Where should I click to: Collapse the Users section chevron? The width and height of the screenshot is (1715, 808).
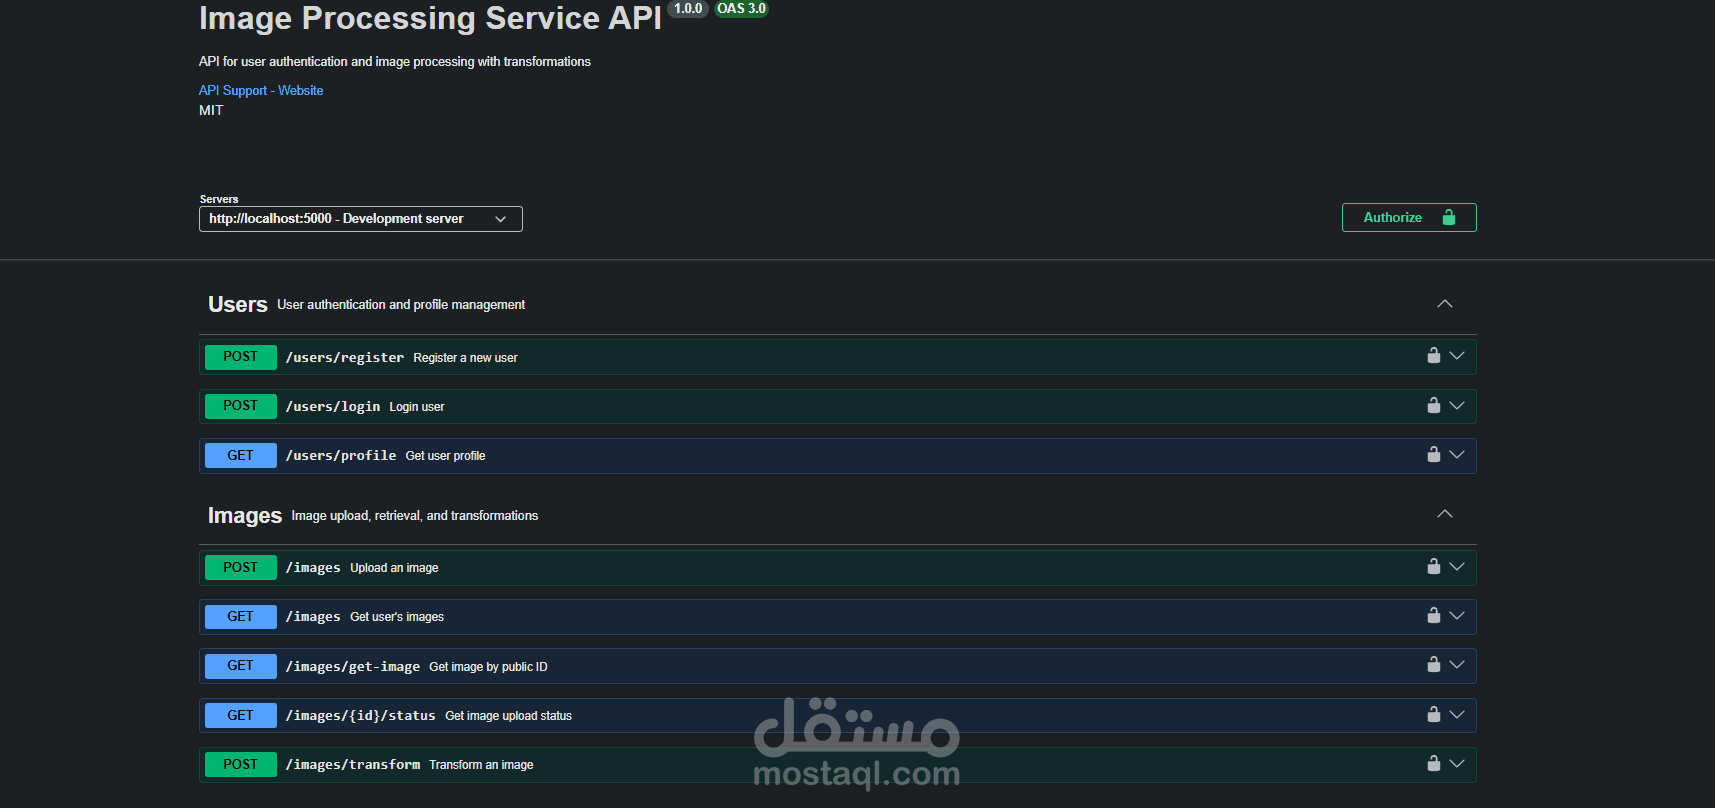[1444, 304]
